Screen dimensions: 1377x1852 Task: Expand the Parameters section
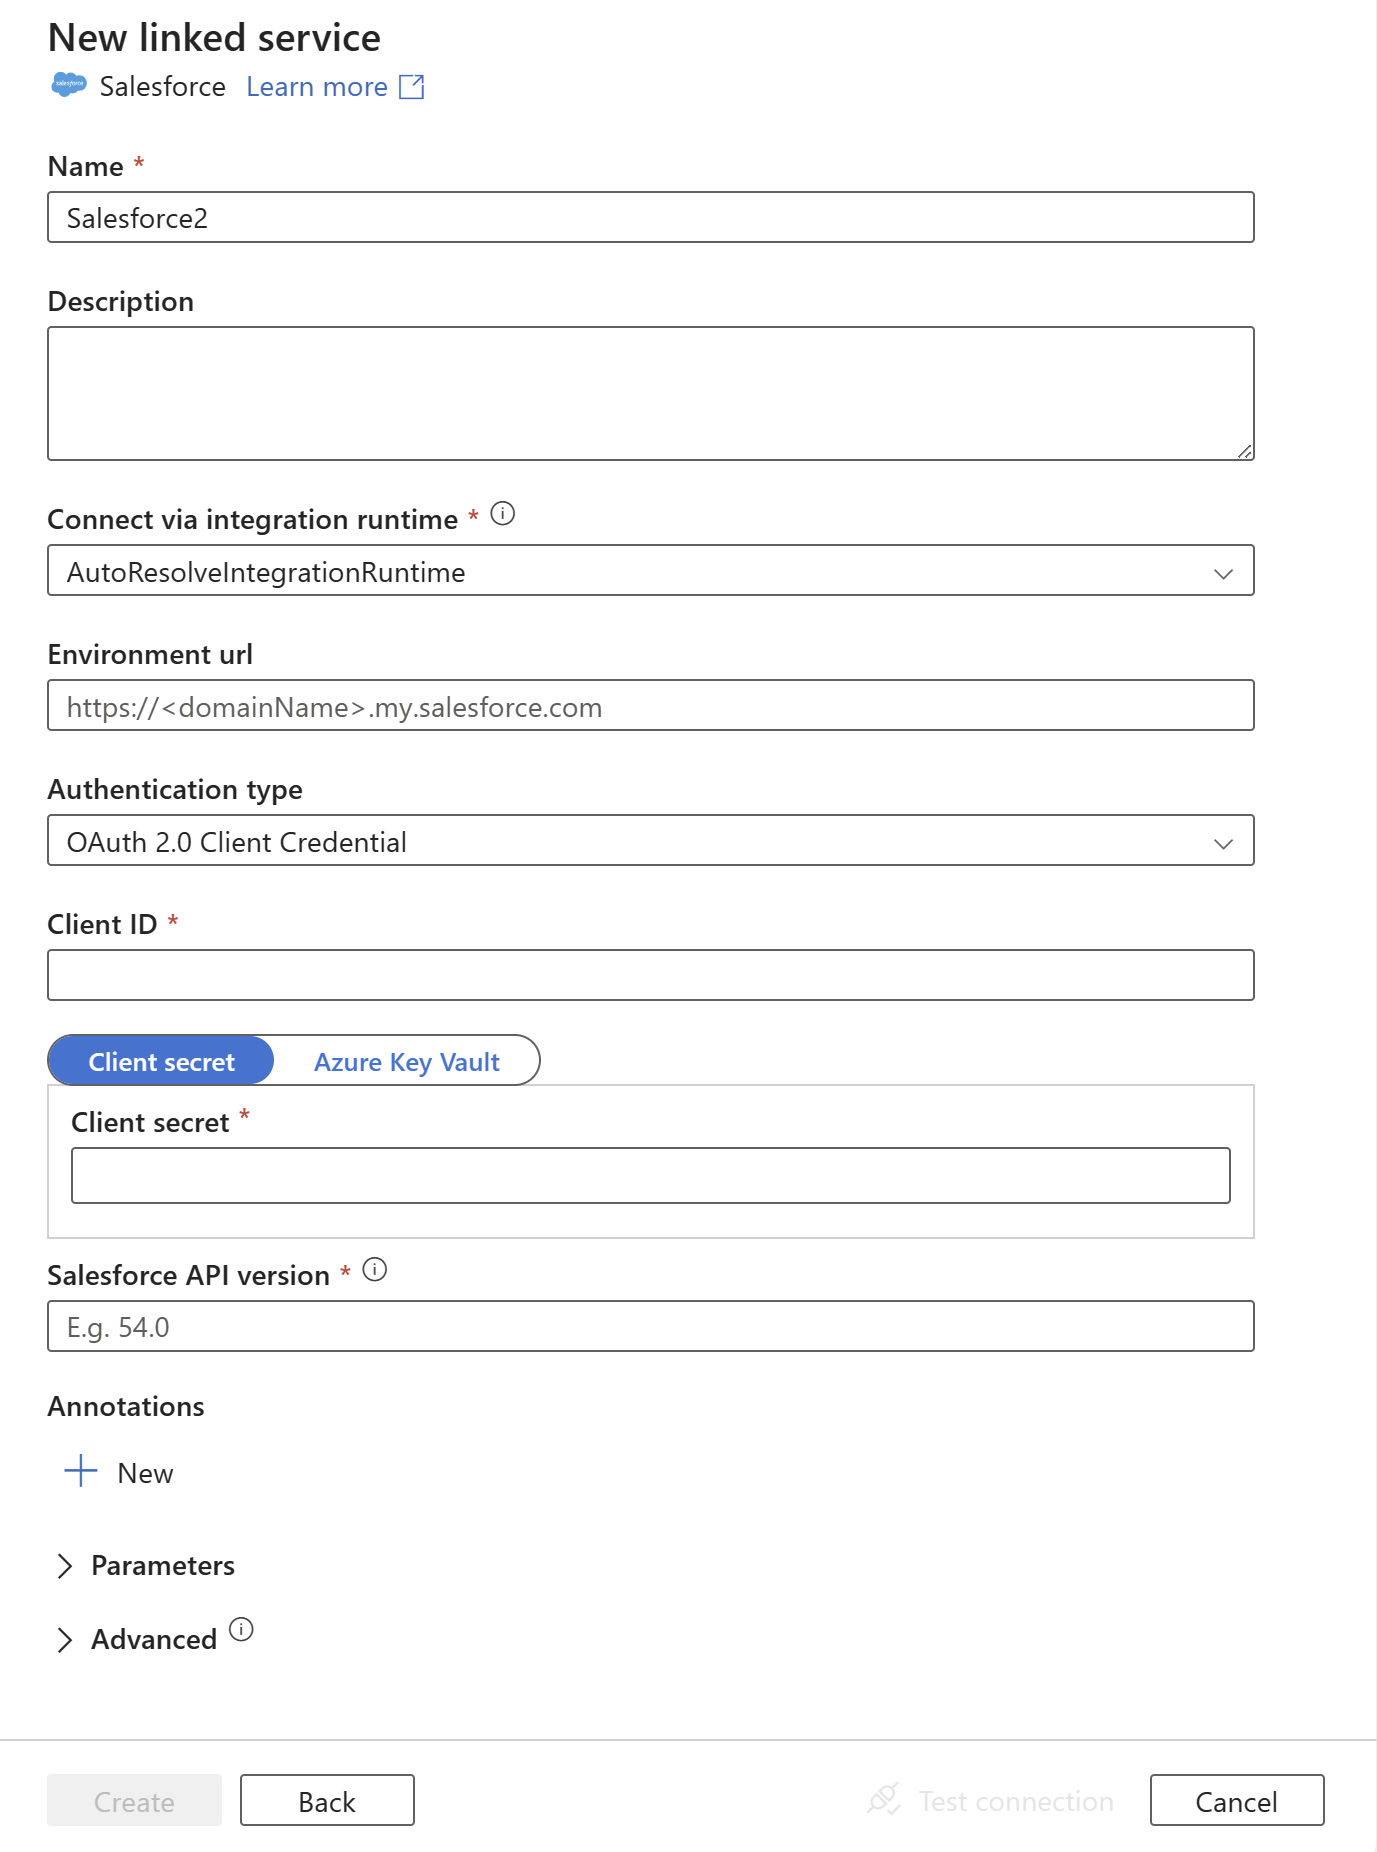click(146, 1564)
